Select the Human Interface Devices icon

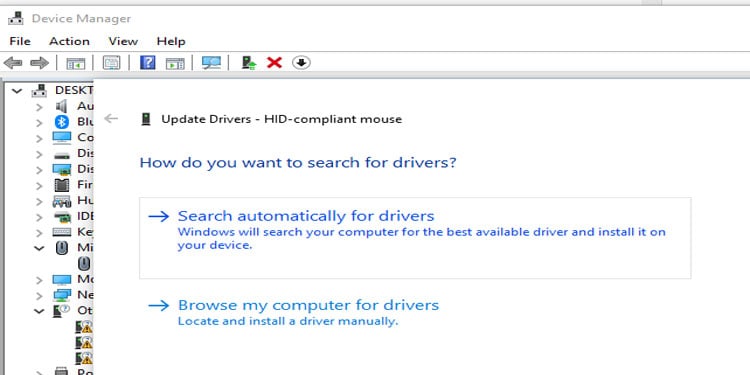point(62,201)
